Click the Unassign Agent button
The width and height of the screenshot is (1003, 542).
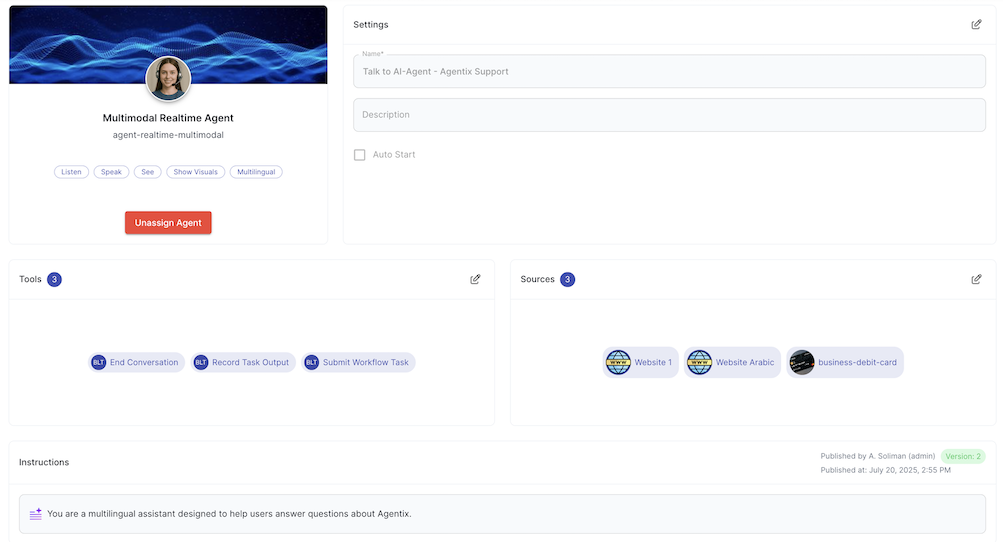(x=168, y=223)
